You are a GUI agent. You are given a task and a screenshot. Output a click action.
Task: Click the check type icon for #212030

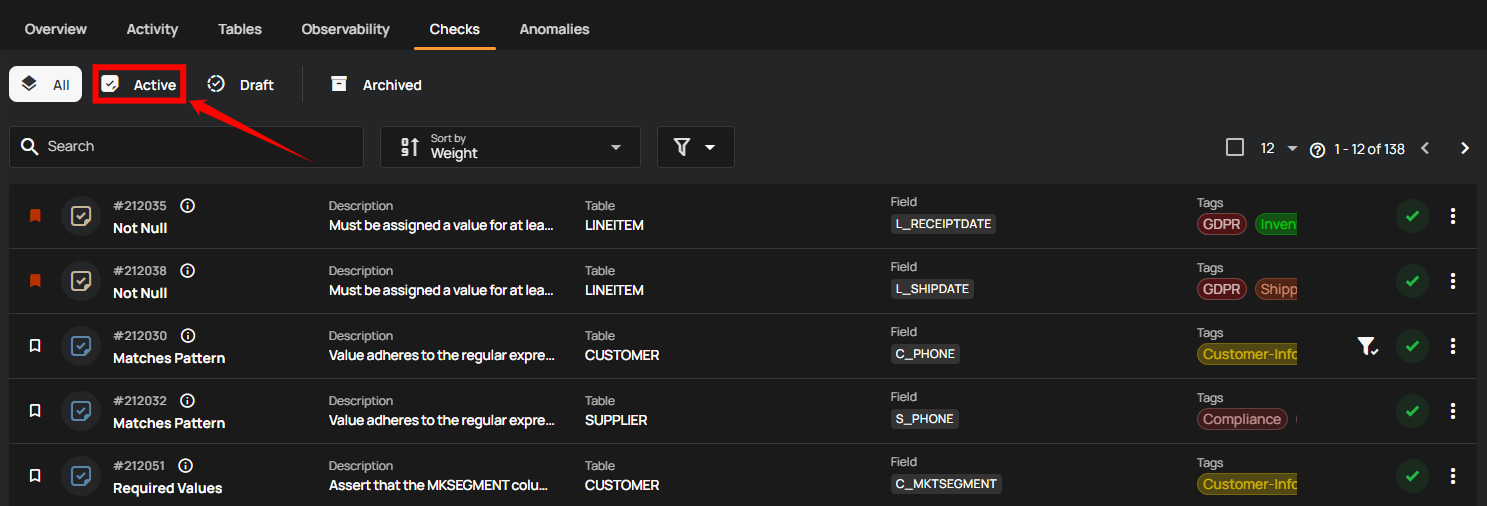[81, 345]
